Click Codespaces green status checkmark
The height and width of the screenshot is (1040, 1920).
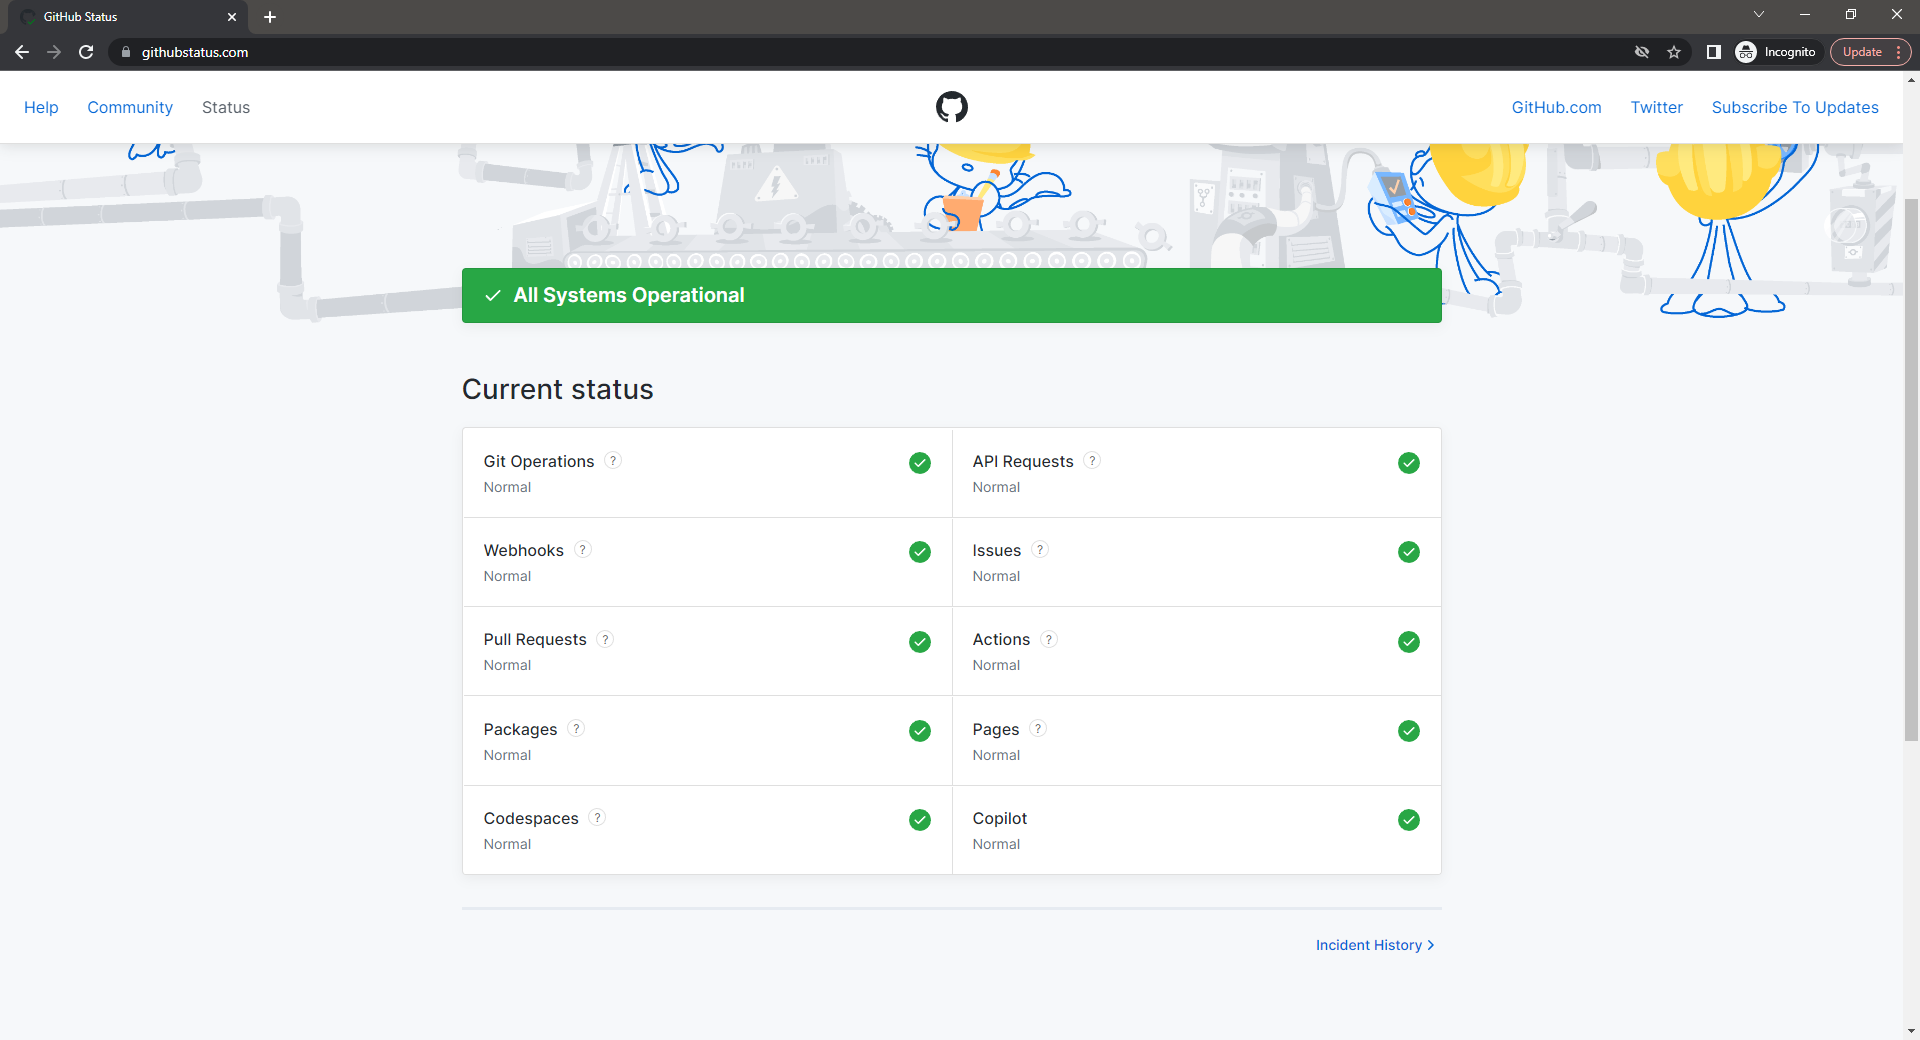(x=920, y=820)
